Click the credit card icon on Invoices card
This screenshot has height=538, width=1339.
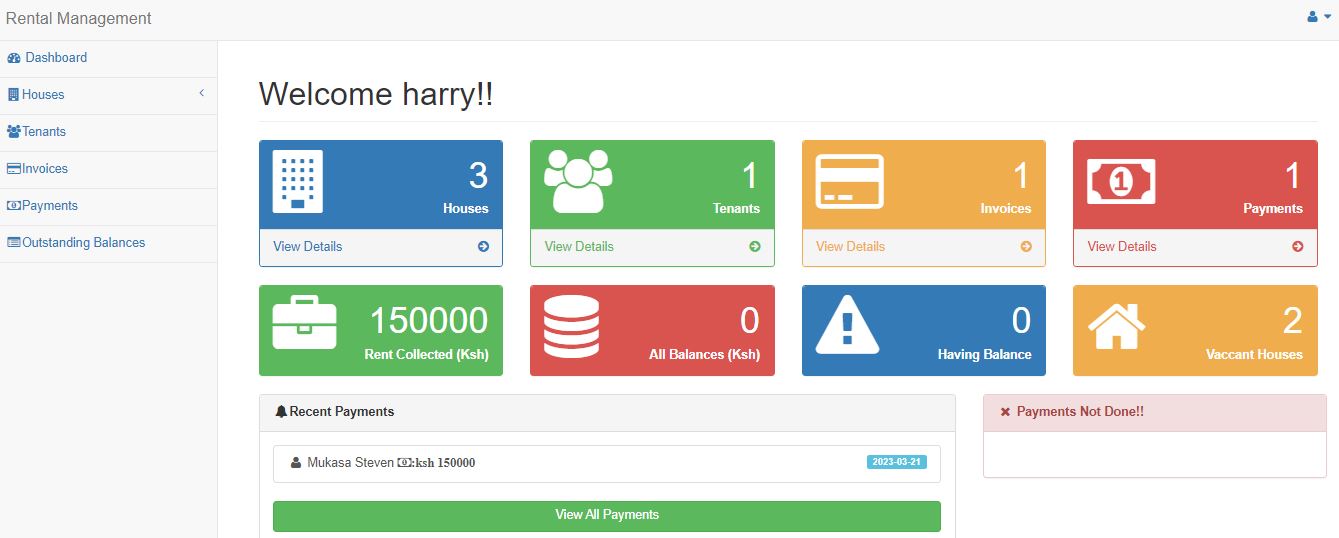tap(850, 181)
